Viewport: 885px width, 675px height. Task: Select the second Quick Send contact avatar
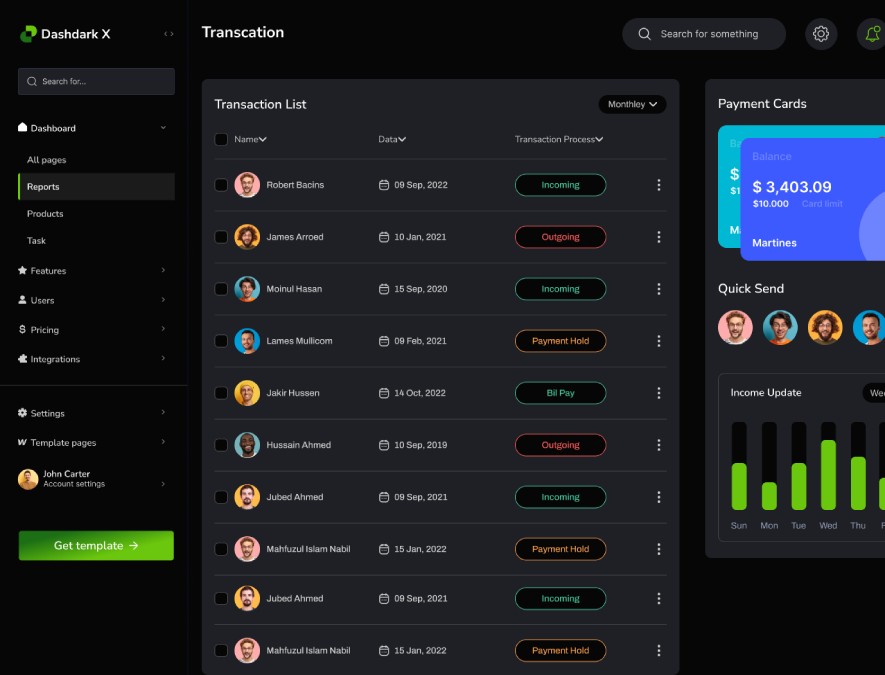(780, 327)
